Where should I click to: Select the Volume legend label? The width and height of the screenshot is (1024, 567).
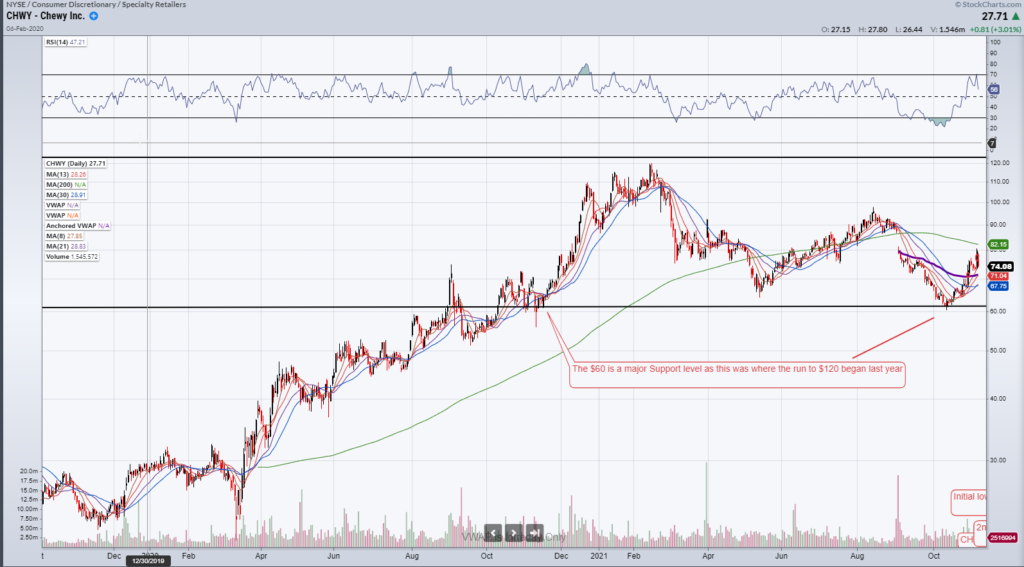click(72, 257)
